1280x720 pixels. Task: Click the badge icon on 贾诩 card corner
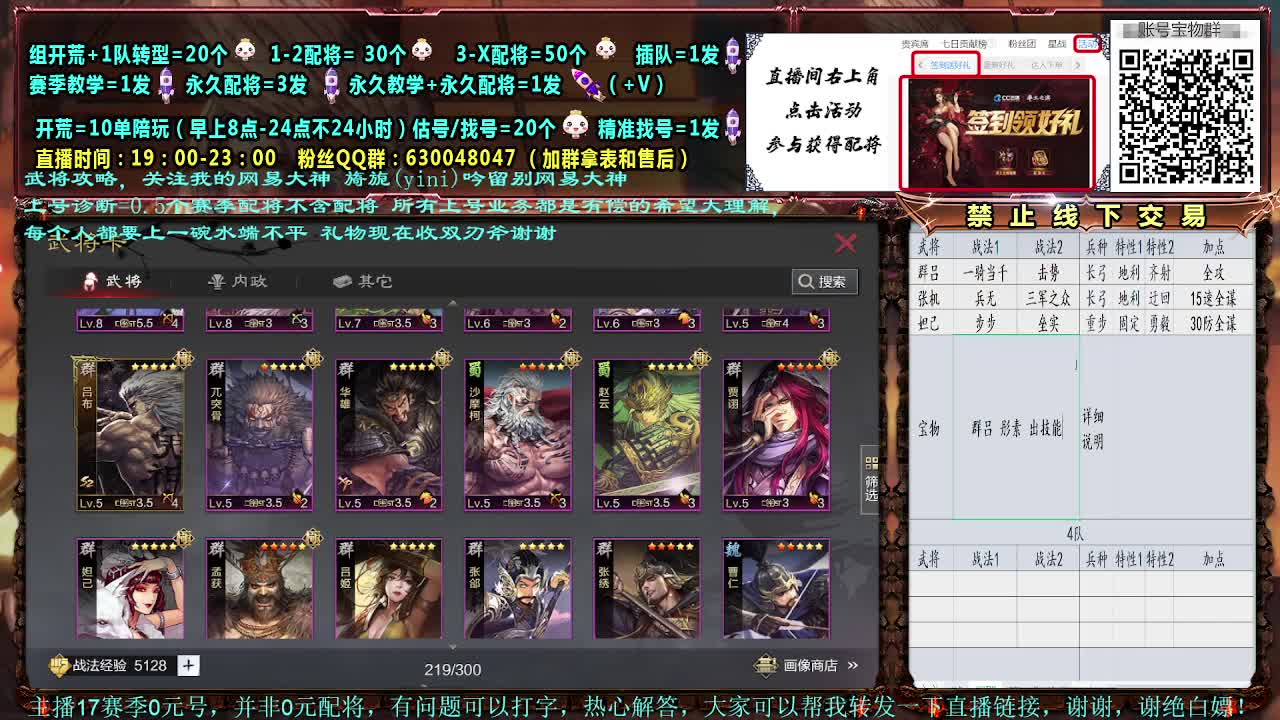pos(829,359)
